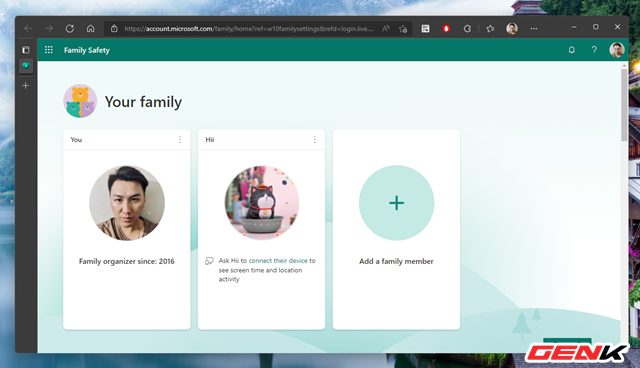Click the connect their device link

click(278, 261)
